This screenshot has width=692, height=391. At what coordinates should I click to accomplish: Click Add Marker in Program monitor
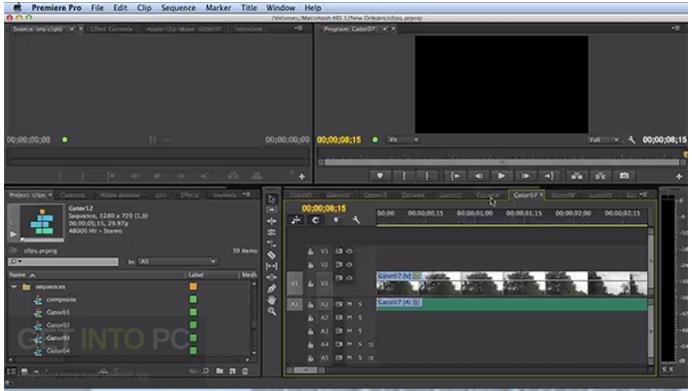[x=380, y=176]
